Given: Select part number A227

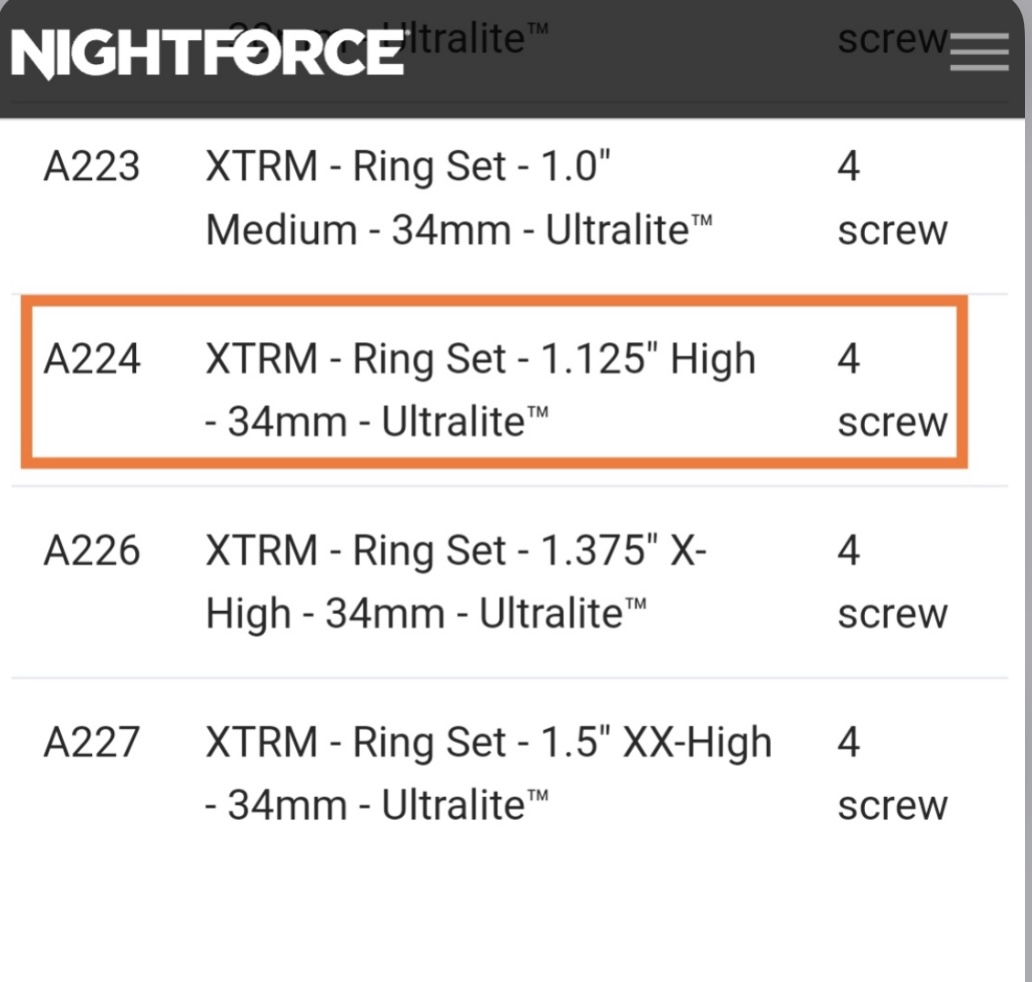Looking at the screenshot, I should pos(92,743).
